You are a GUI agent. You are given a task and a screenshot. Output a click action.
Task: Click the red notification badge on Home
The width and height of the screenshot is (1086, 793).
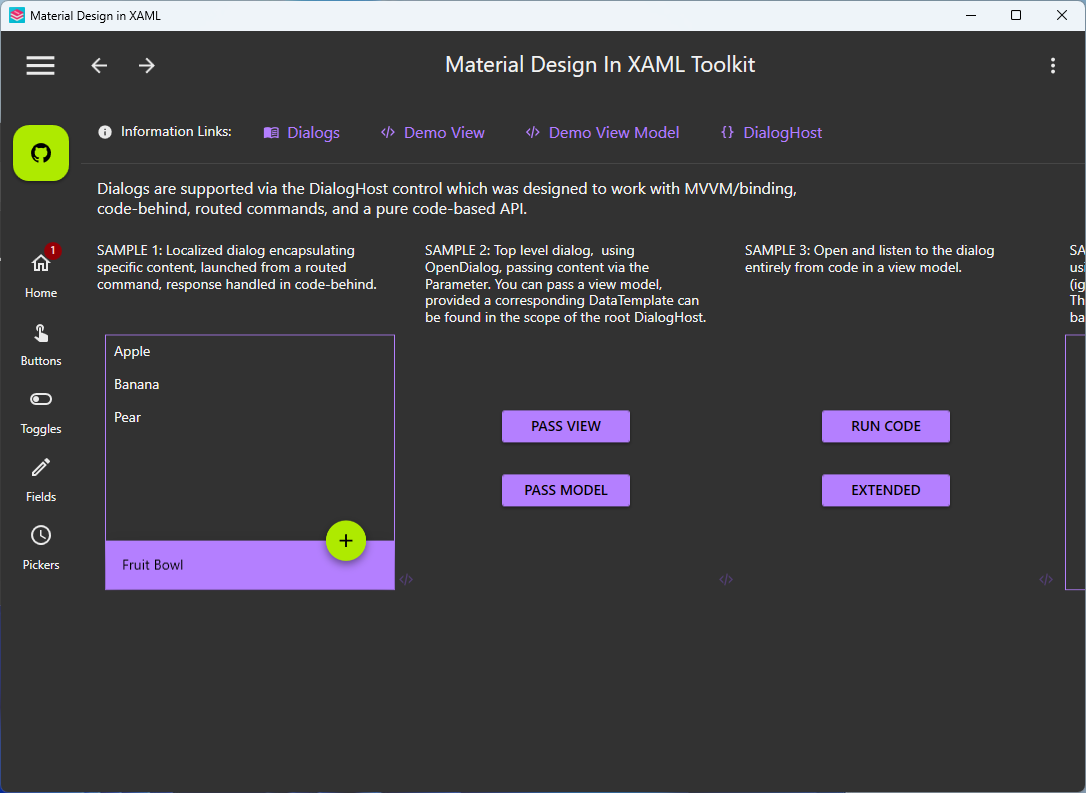(x=53, y=250)
